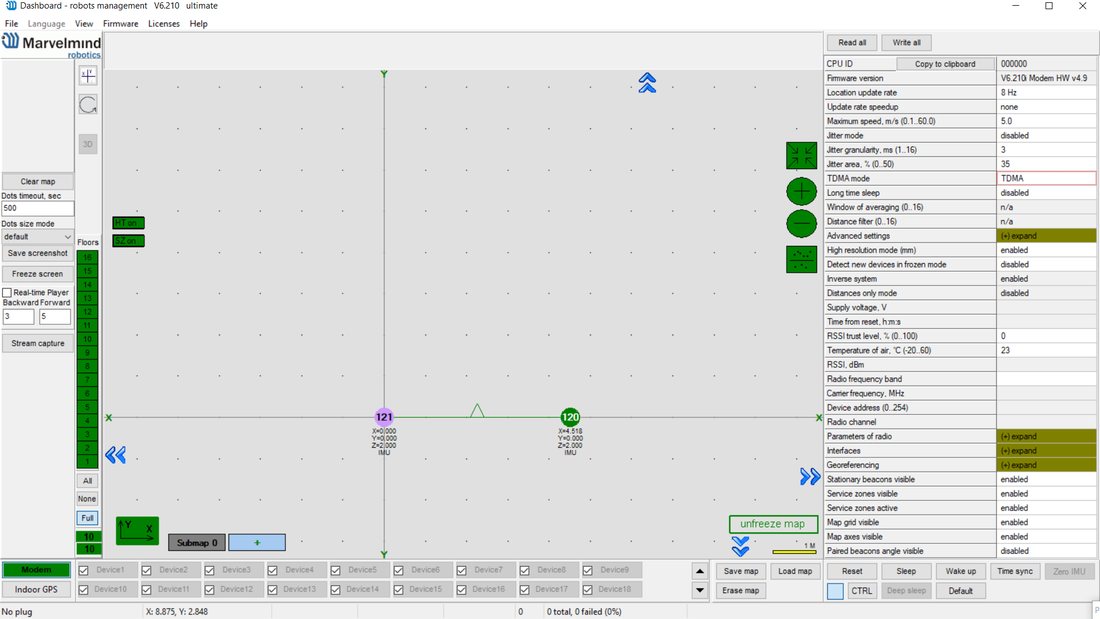
Task: Click the Write all button
Action: [x=906, y=43]
